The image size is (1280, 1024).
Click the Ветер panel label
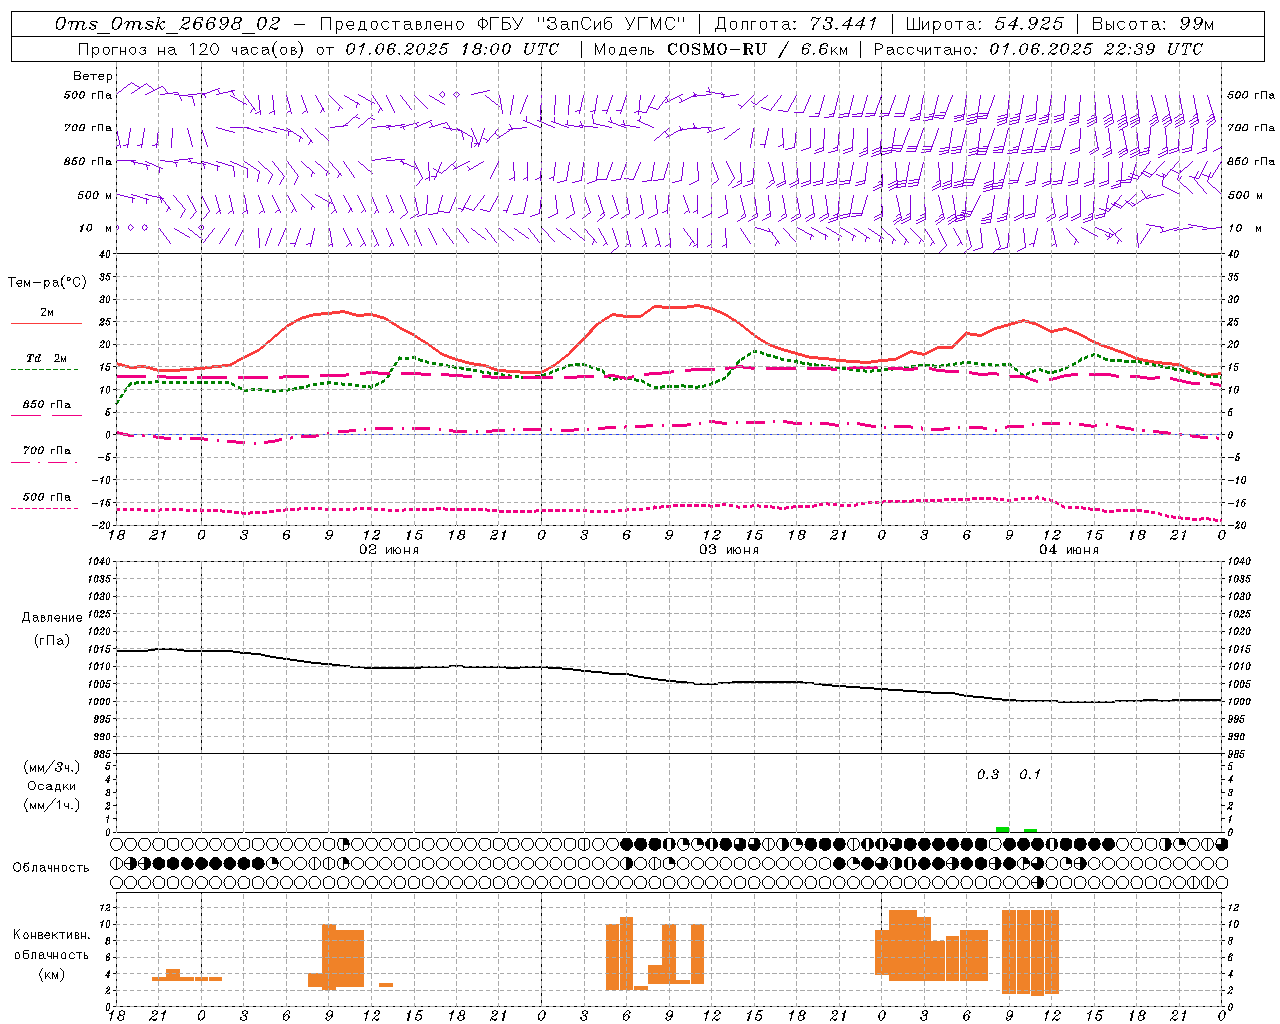[93, 76]
